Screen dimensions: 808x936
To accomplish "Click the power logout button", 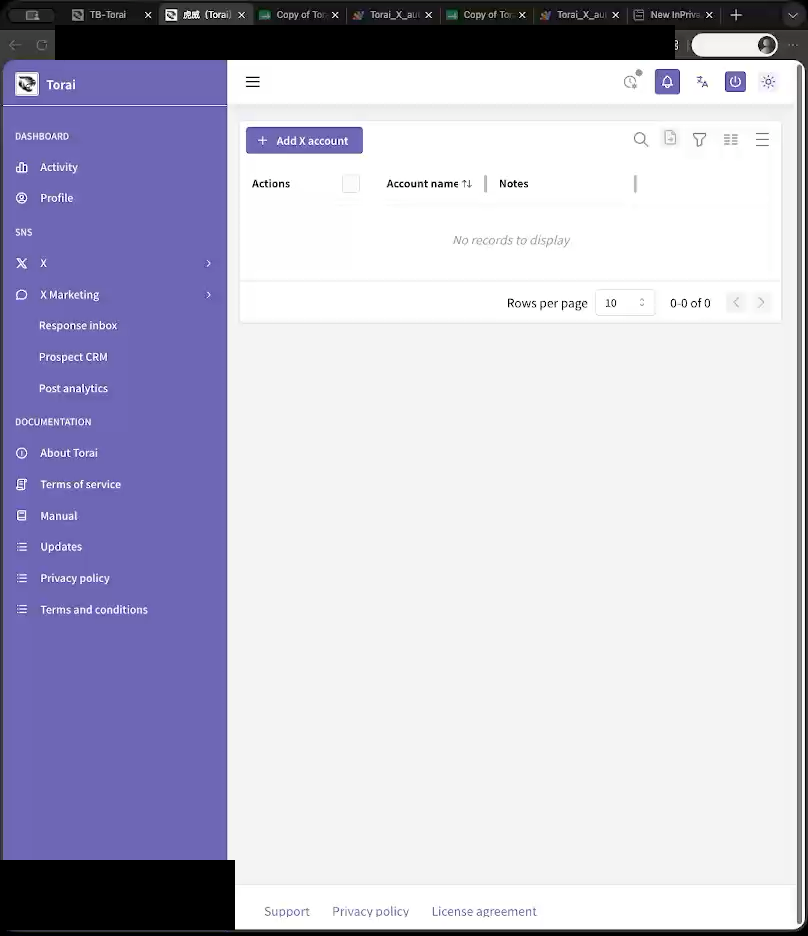I will (735, 81).
